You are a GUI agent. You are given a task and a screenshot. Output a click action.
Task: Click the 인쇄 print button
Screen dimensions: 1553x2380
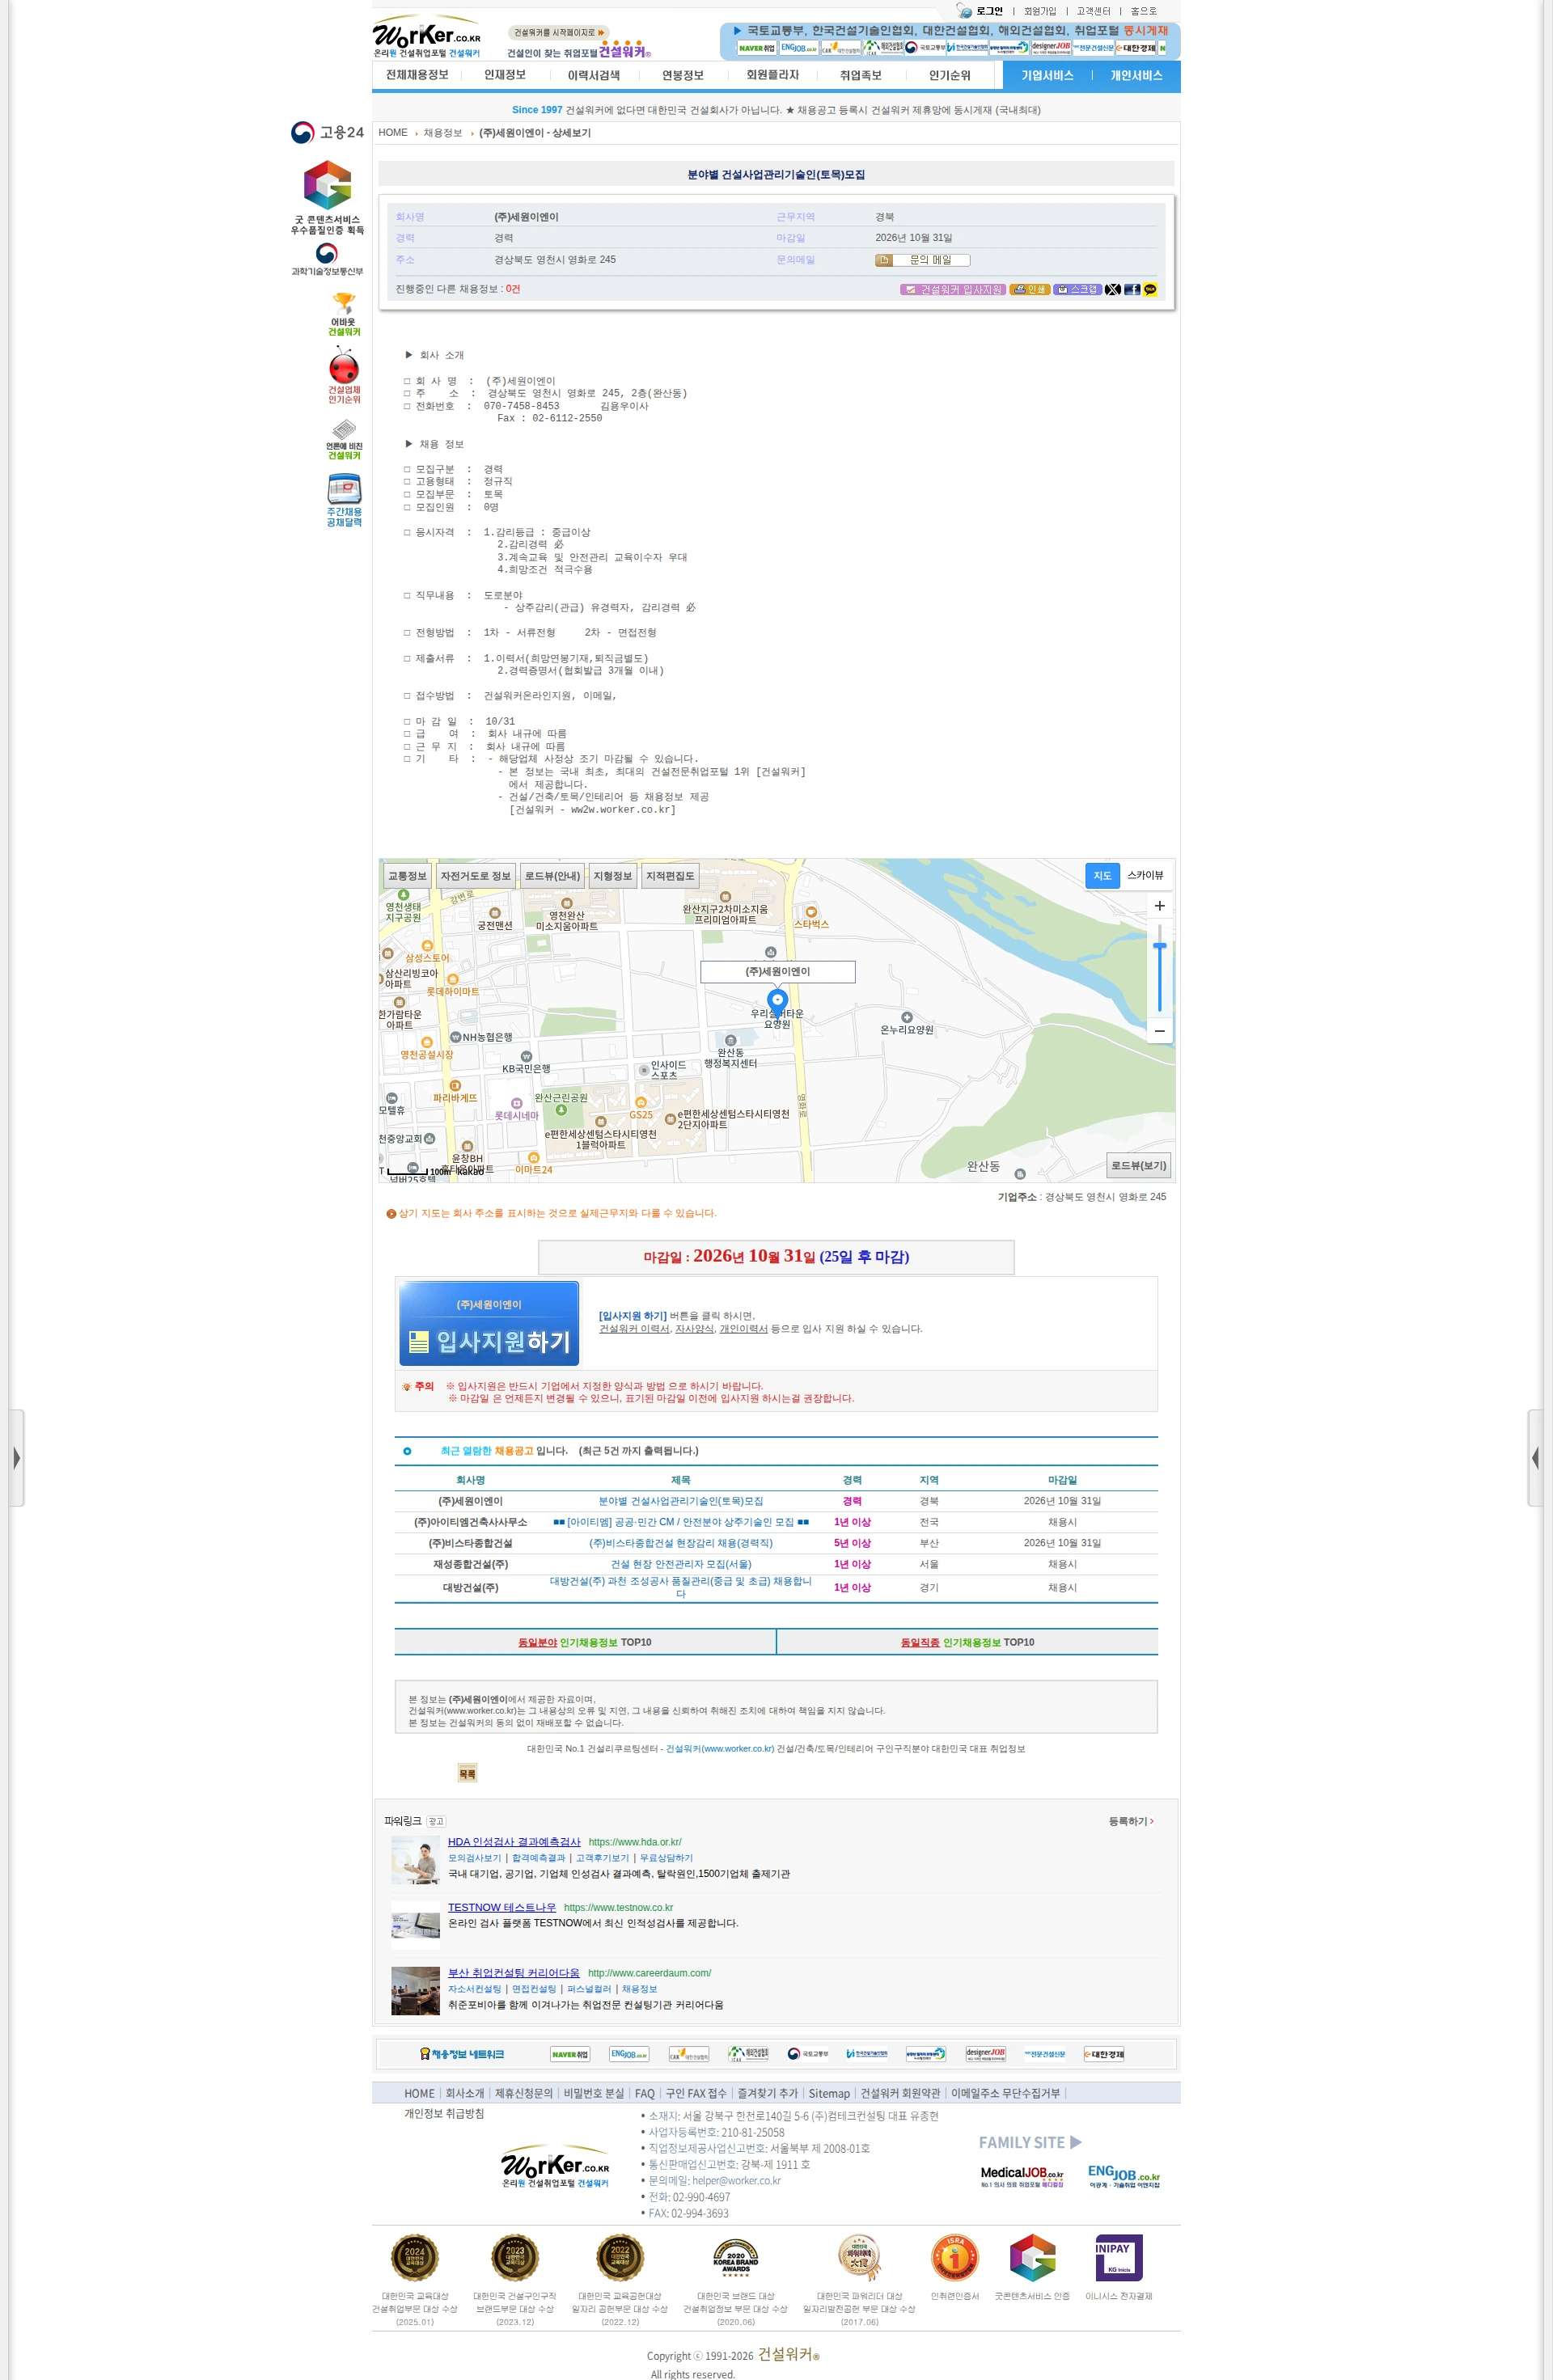click(x=1029, y=290)
